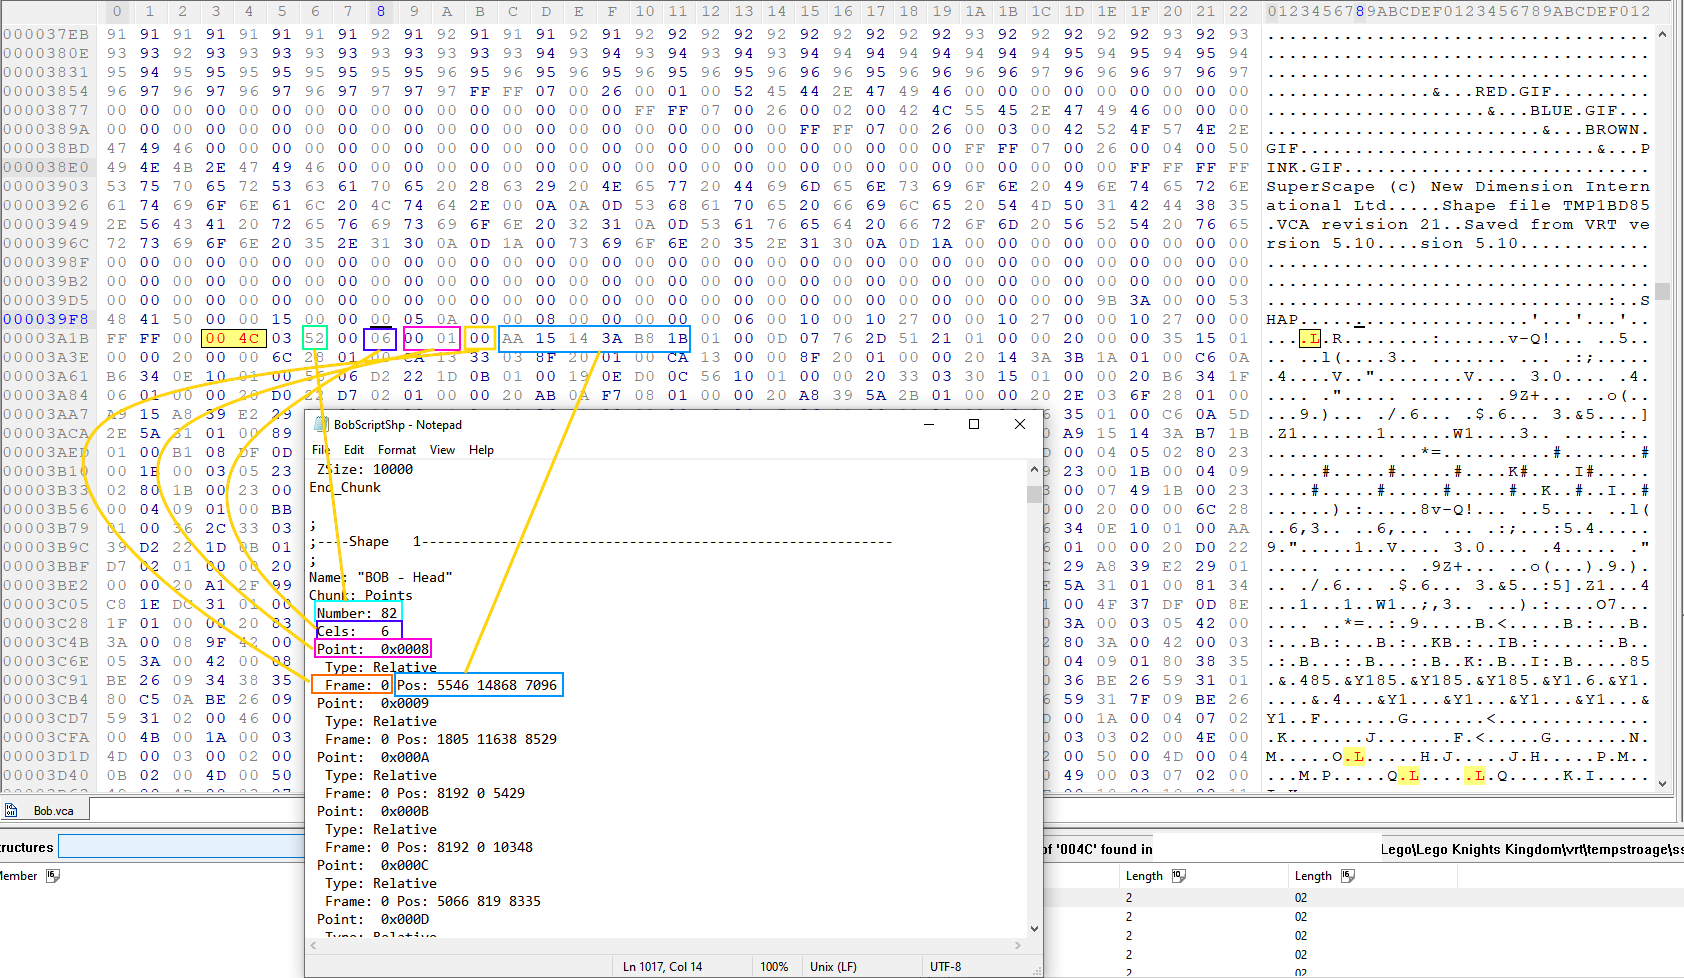The height and width of the screenshot is (978, 1684).
Task: Open the Help menu in Notepad
Action: point(481,450)
